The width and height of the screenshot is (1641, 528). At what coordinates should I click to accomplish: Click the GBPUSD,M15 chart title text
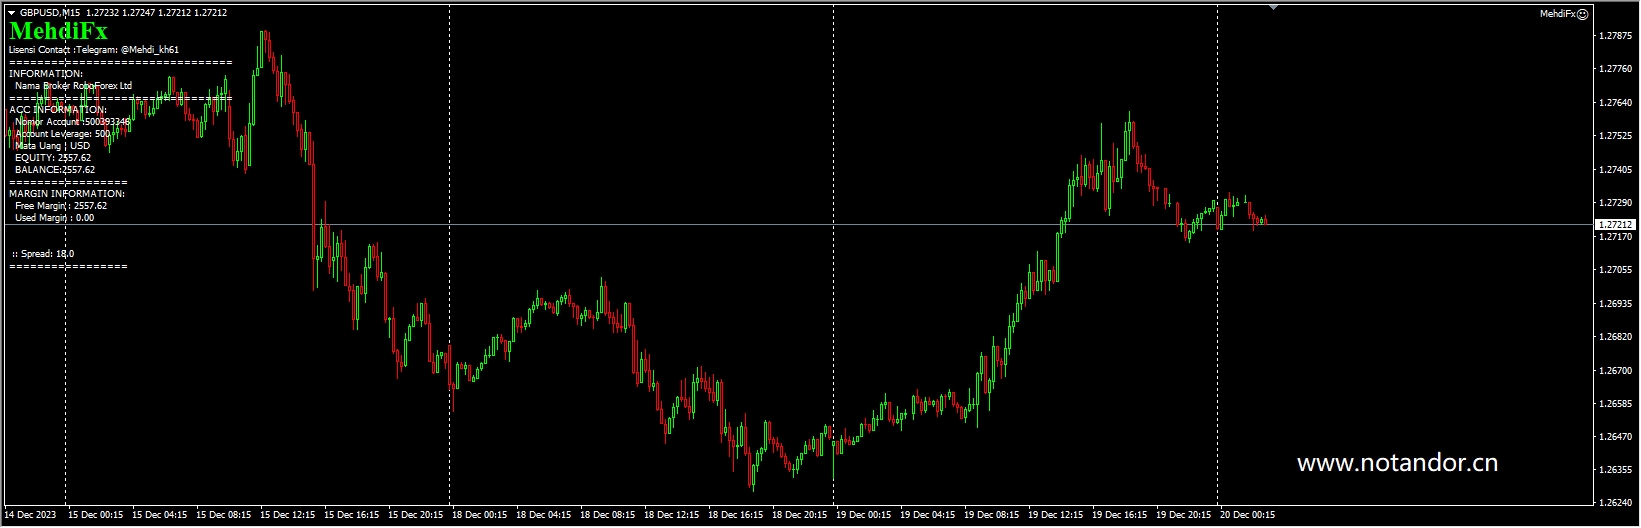click(51, 13)
